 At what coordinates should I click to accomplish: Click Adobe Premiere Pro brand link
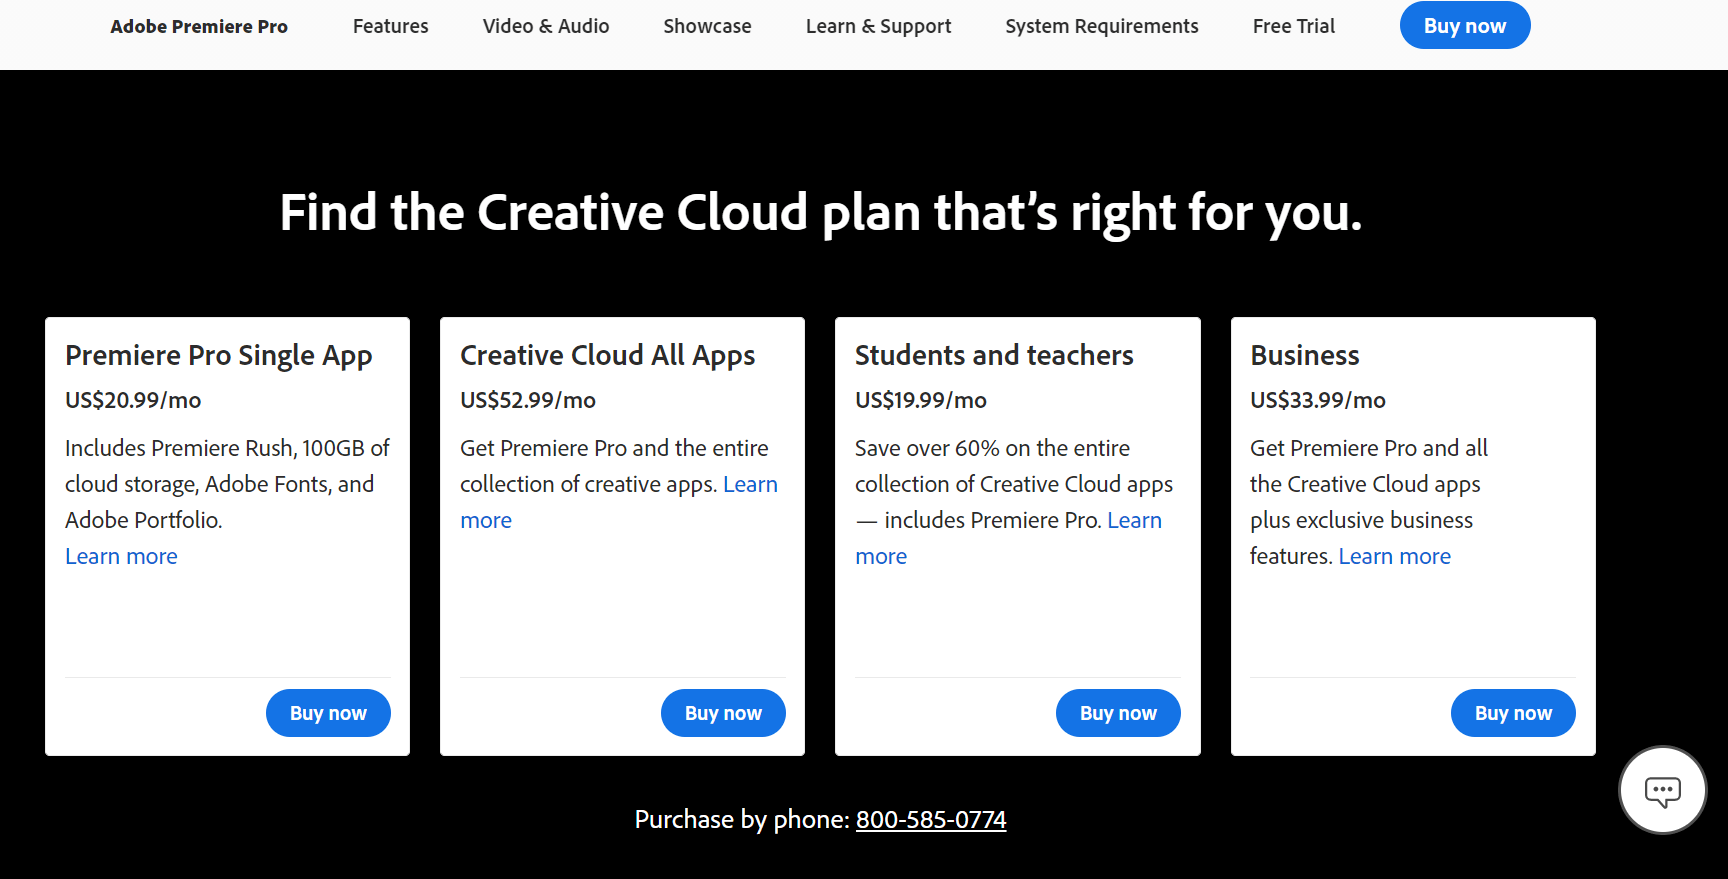(199, 27)
